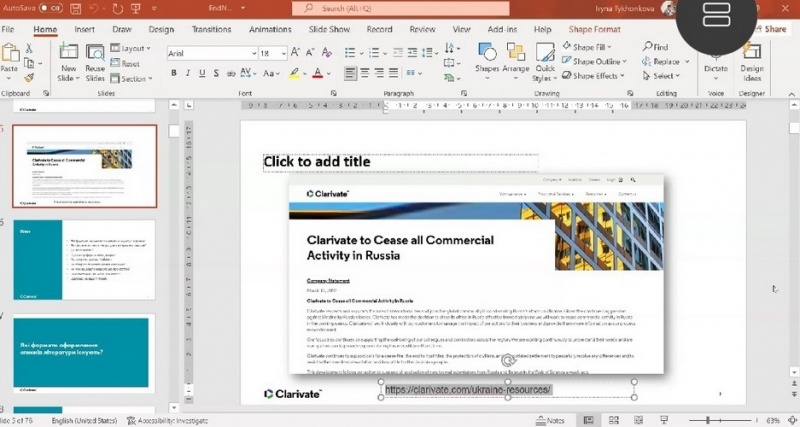
Task: Click the text highlight color button
Action: click(296, 73)
